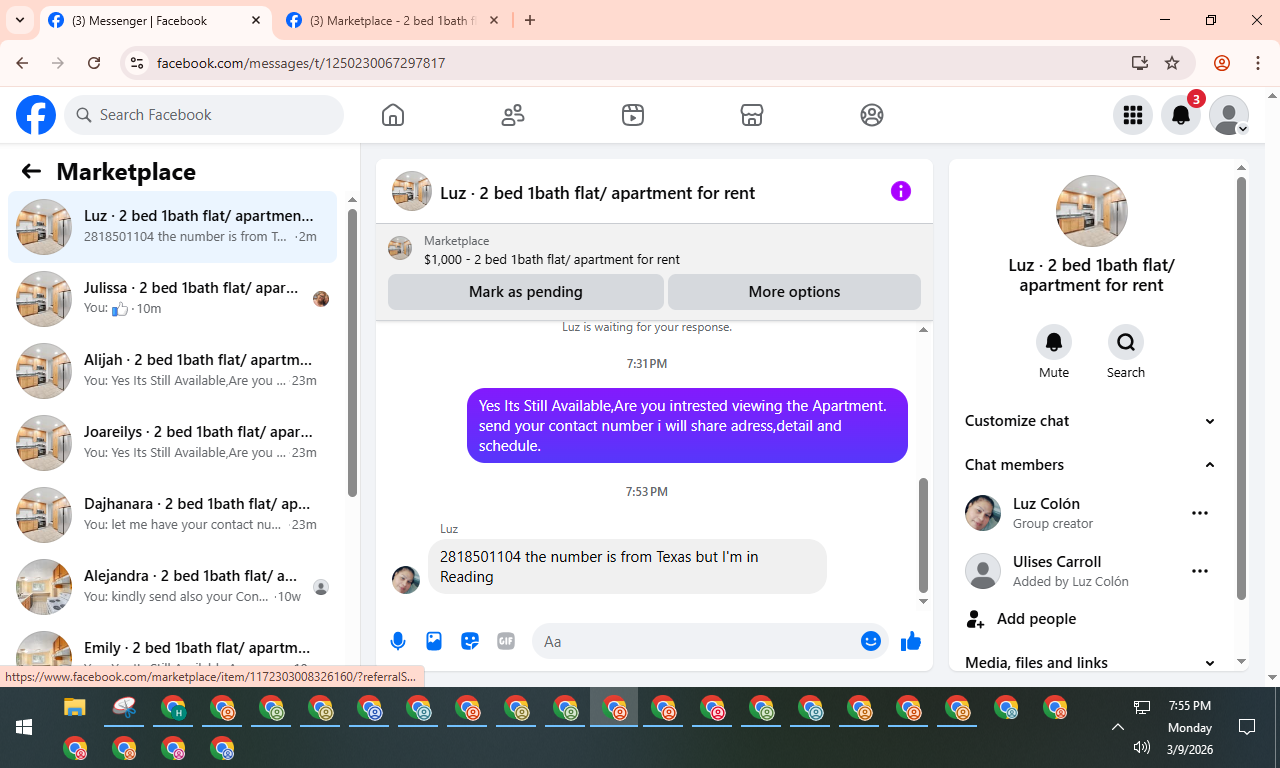The width and height of the screenshot is (1280, 768).
Task: Expand Media, files and links section
Action: [x=1090, y=662]
